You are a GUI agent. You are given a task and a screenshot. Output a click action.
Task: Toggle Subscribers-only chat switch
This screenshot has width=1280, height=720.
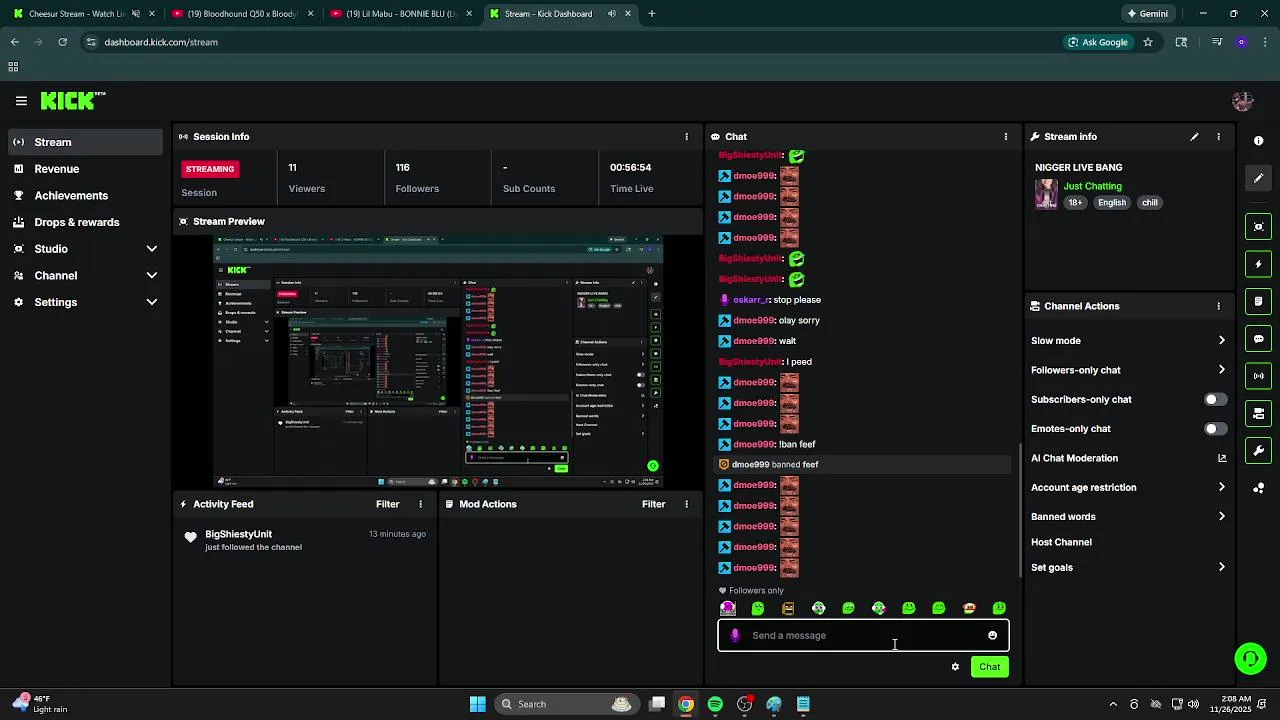tap(1215, 399)
